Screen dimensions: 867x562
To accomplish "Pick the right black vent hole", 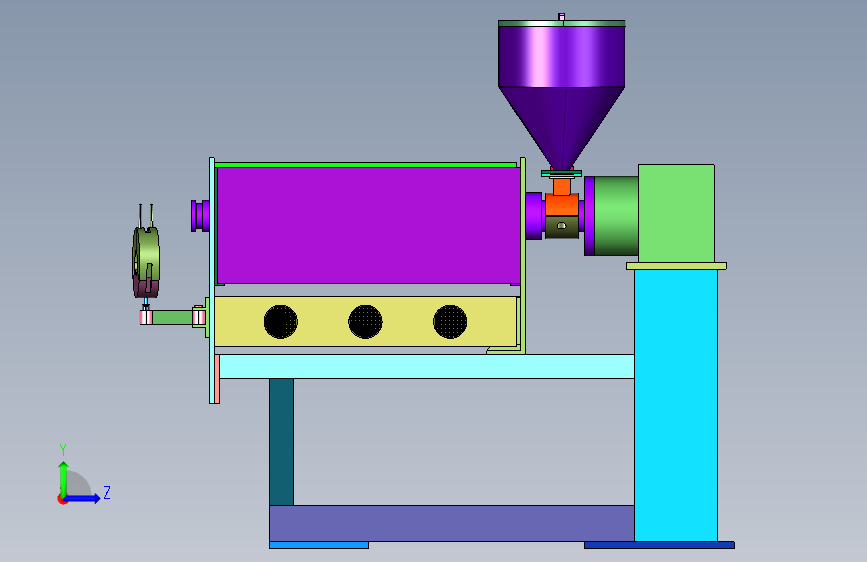I will pyautogui.click(x=450, y=321).
